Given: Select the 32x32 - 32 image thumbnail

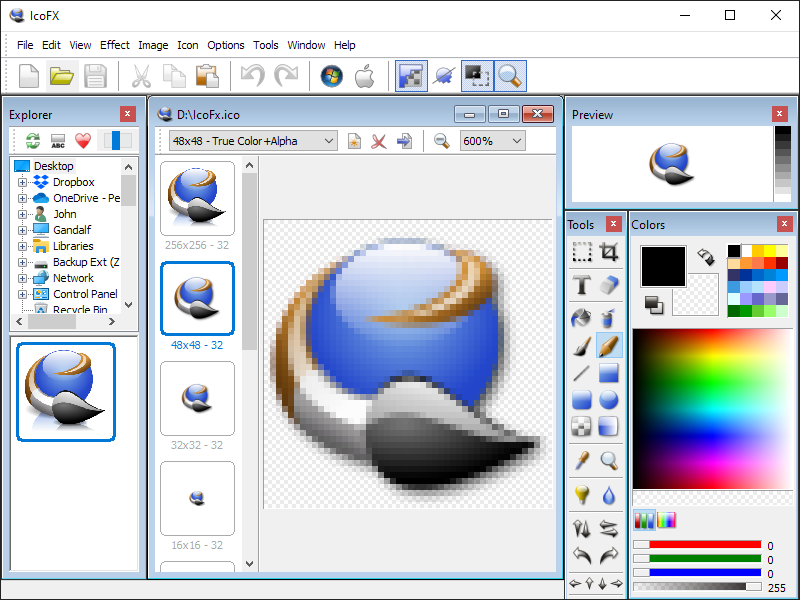Looking at the screenshot, I should [x=197, y=398].
